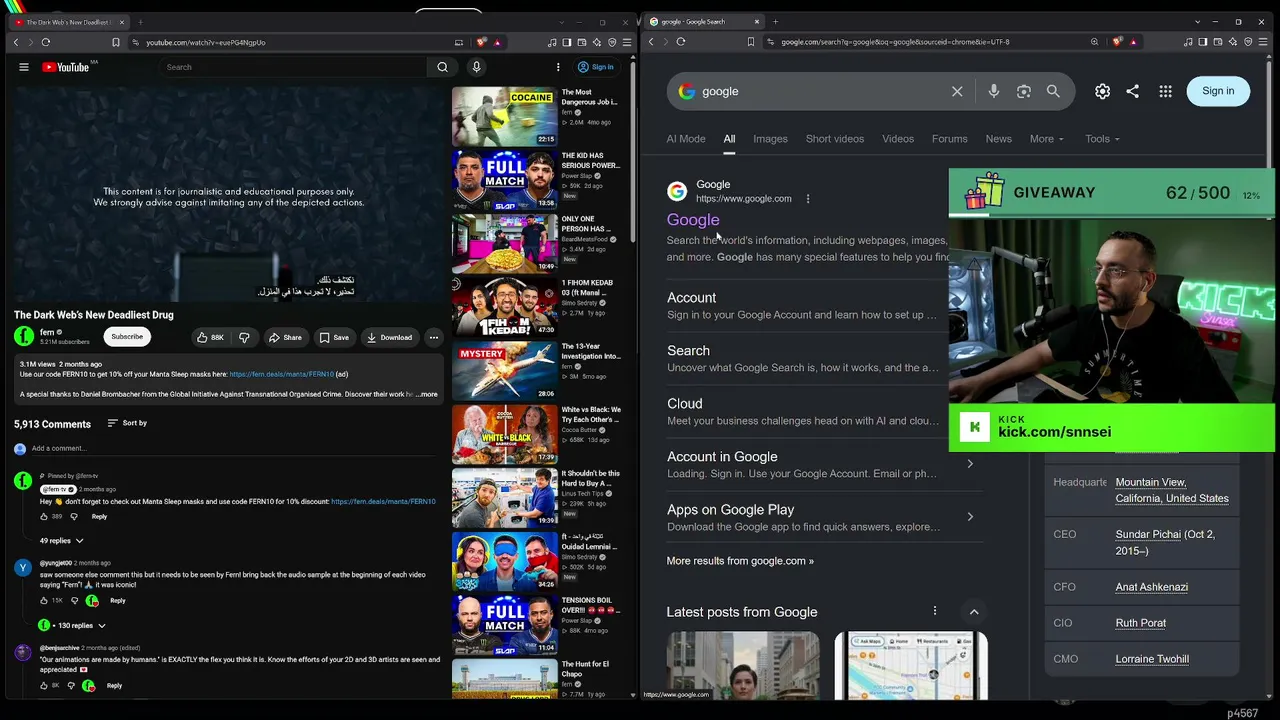Go back in the YouTube browser window

point(16,42)
